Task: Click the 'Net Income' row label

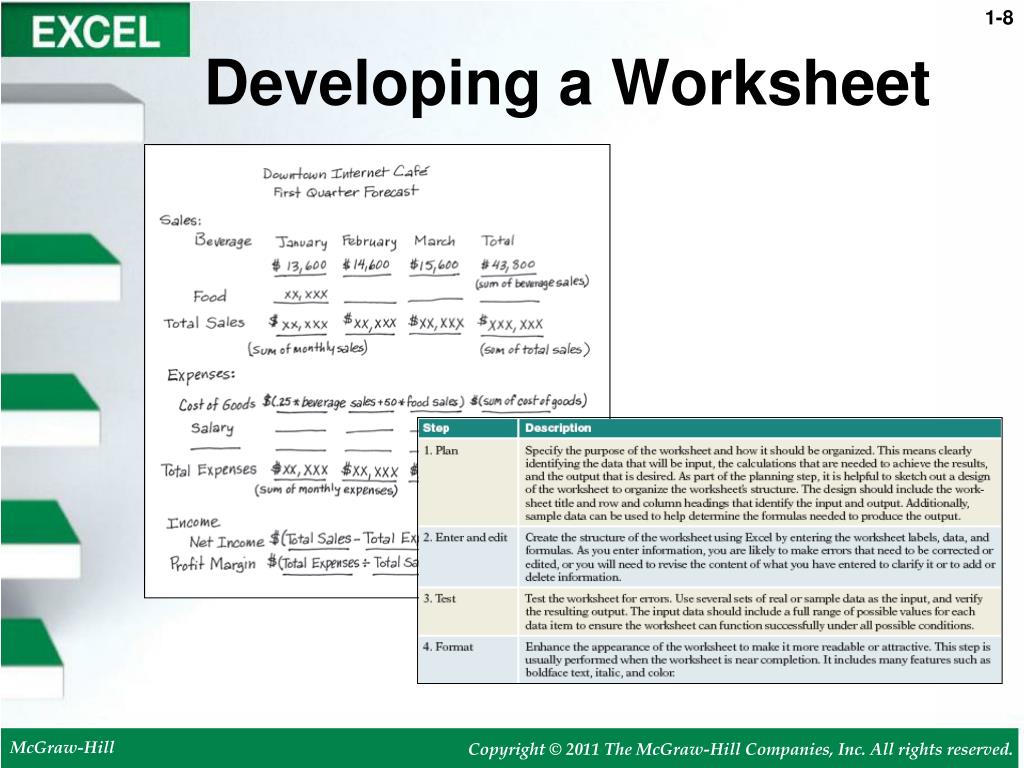Action: [x=227, y=542]
